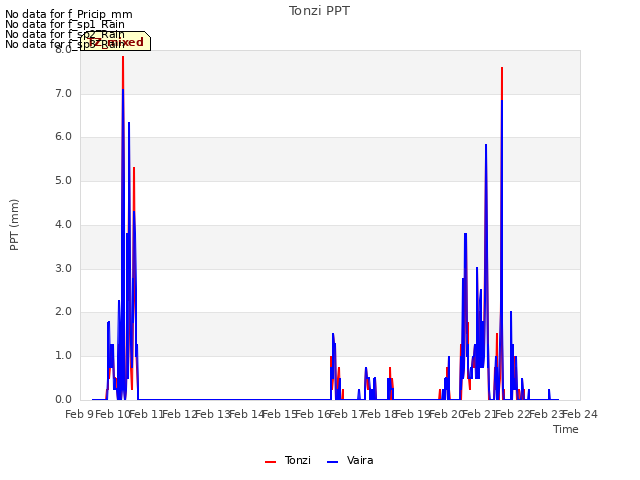The height and width of the screenshot is (480, 640).
Task: Click the Feb 14 x-axis tick label
Action: point(246,415)
